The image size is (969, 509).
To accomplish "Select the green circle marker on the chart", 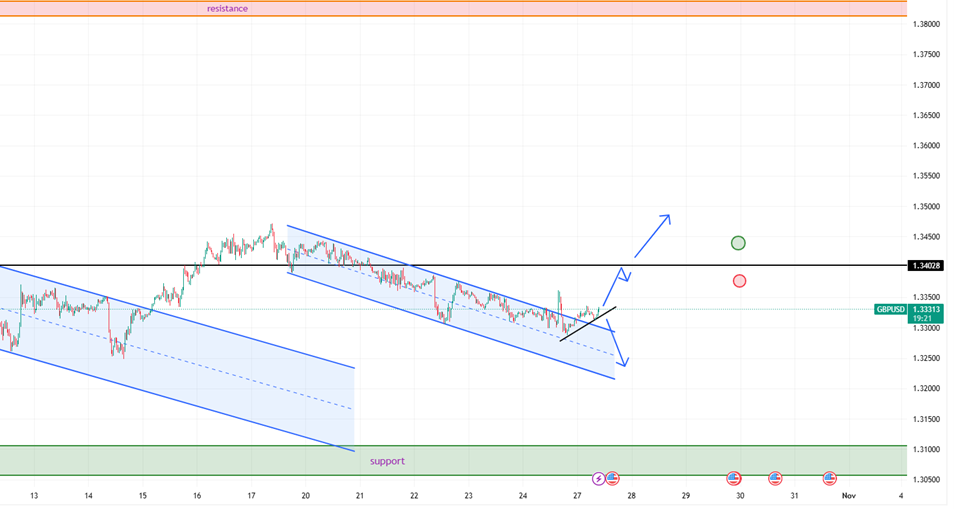I will tap(738, 243).
